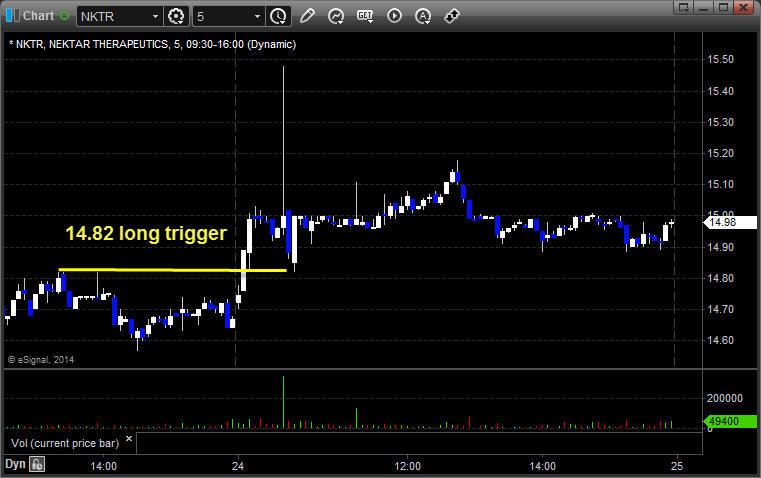Viewport: 761px width, 478px height.
Task: Click the '14.82 long trigger' text annotation
Action: 146,233
